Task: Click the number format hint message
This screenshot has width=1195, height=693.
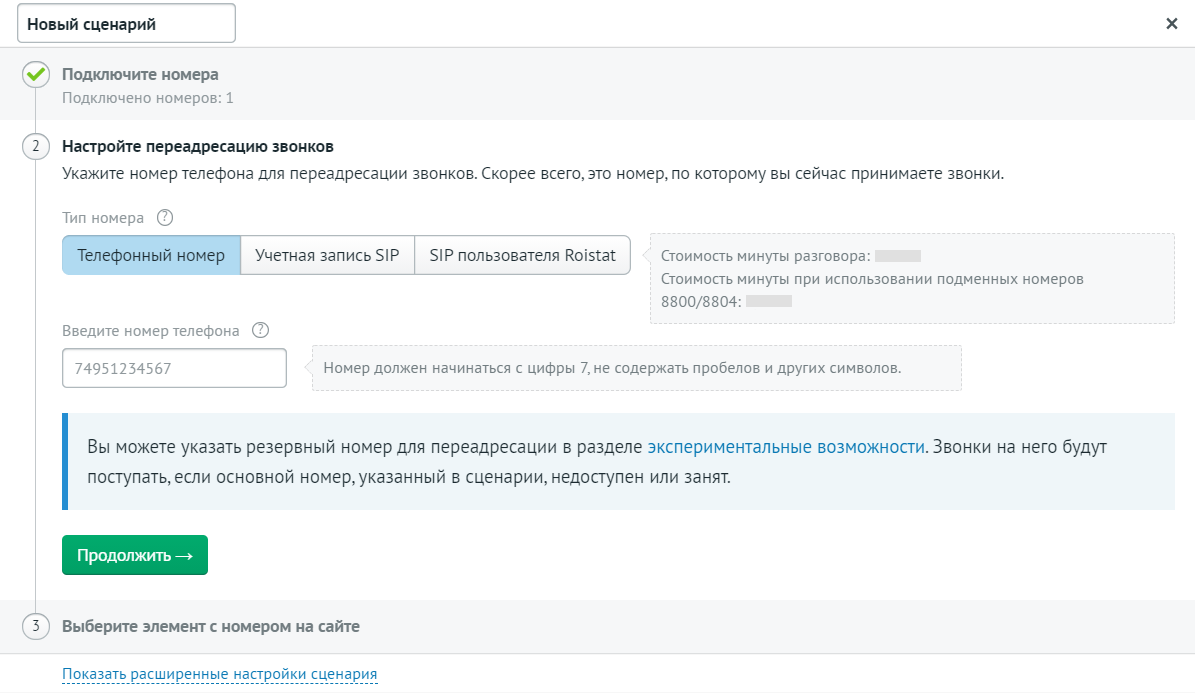Action: [637, 367]
